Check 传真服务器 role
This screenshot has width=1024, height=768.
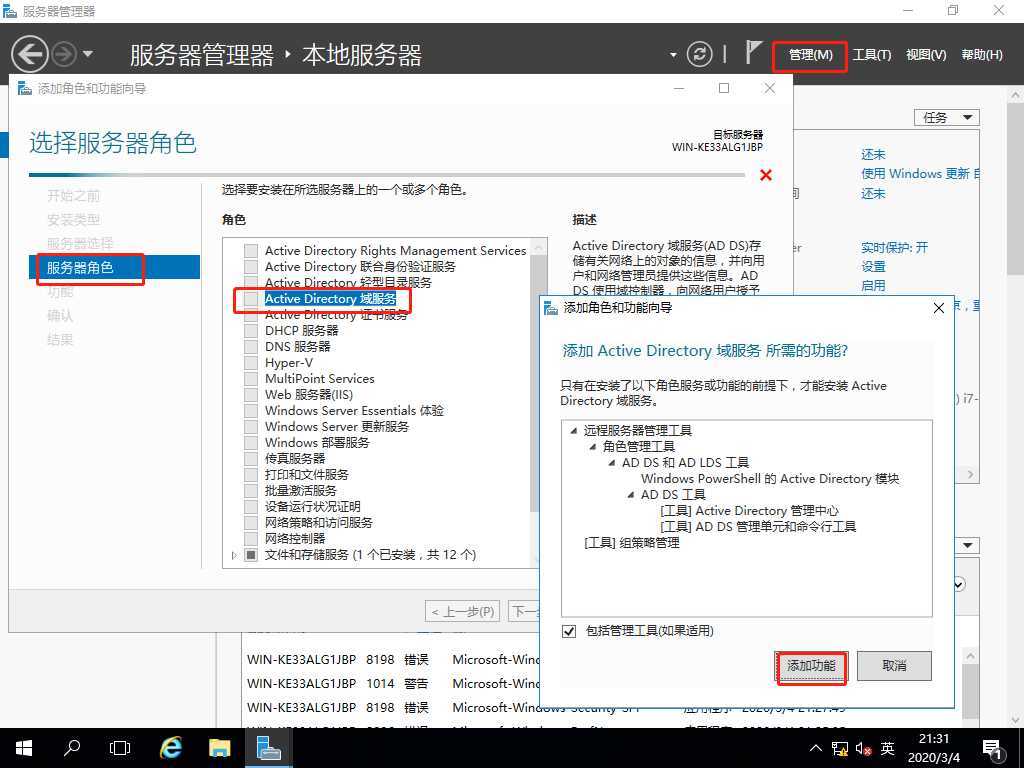pyautogui.click(x=251, y=458)
